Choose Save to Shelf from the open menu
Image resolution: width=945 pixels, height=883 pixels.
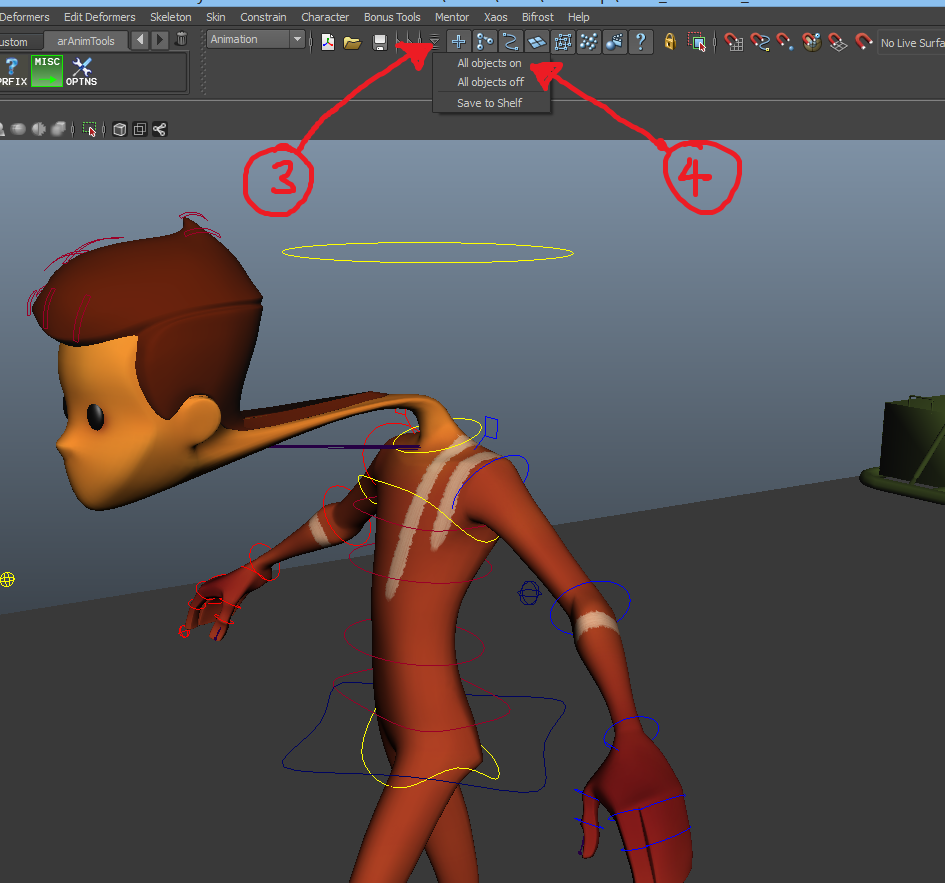click(488, 102)
